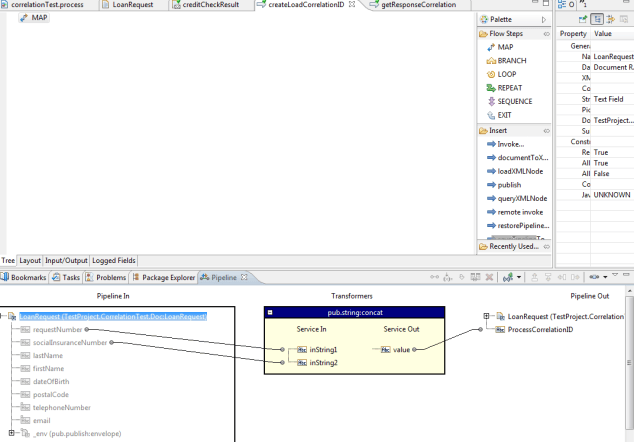Insert remote invoke service from the palette
The height and width of the screenshot is (442, 634).
(515, 212)
